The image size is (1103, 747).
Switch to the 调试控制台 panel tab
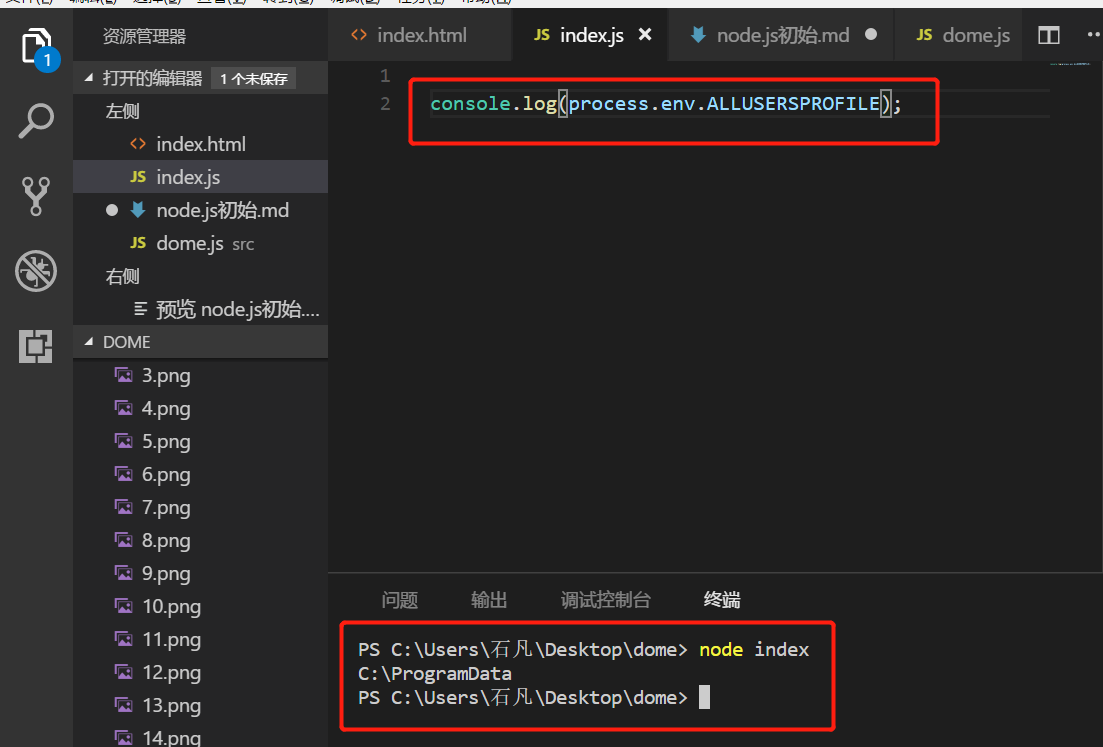tap(605, 600)
